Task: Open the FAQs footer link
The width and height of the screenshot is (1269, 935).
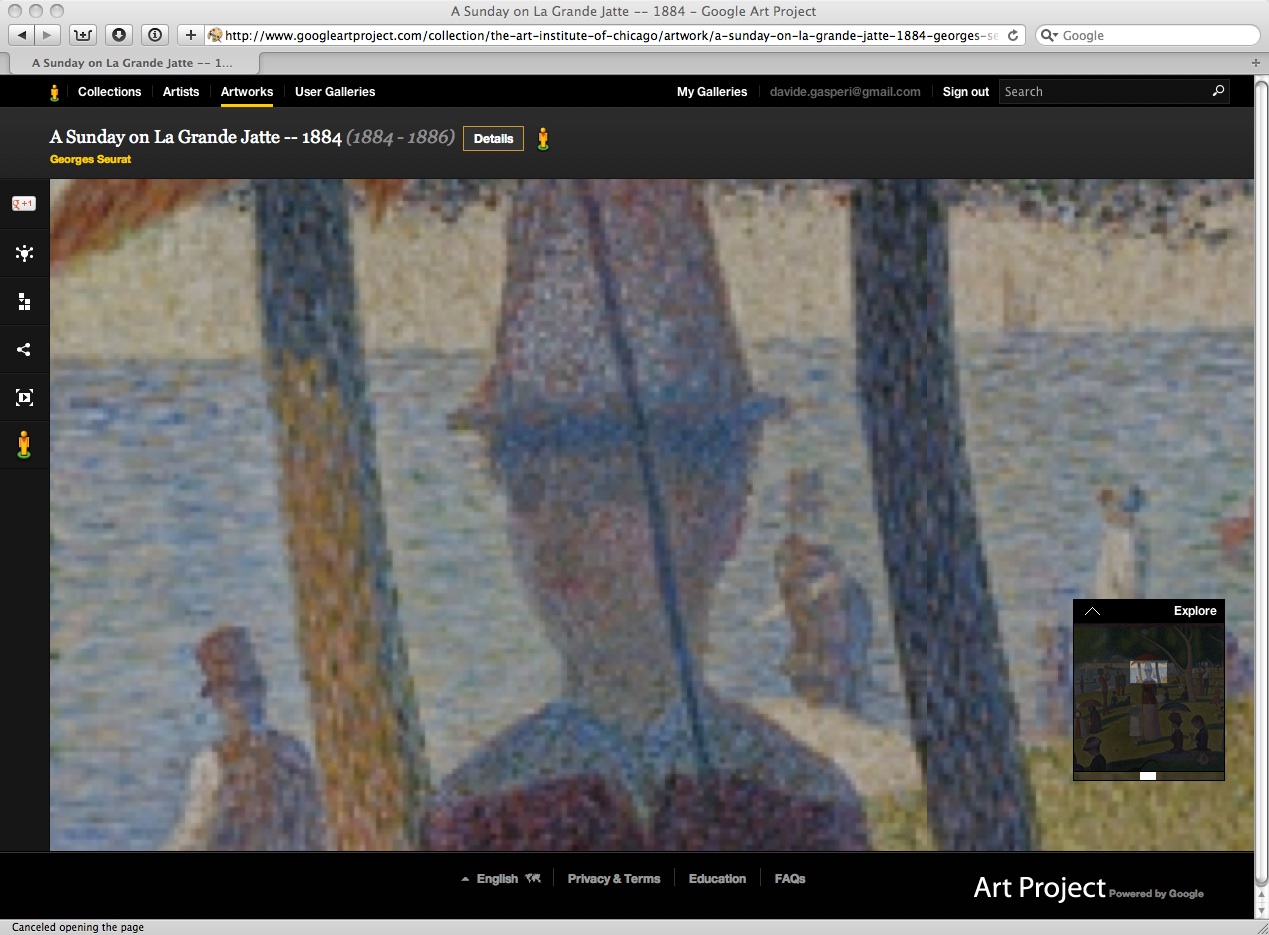Action: click(790, 879)
